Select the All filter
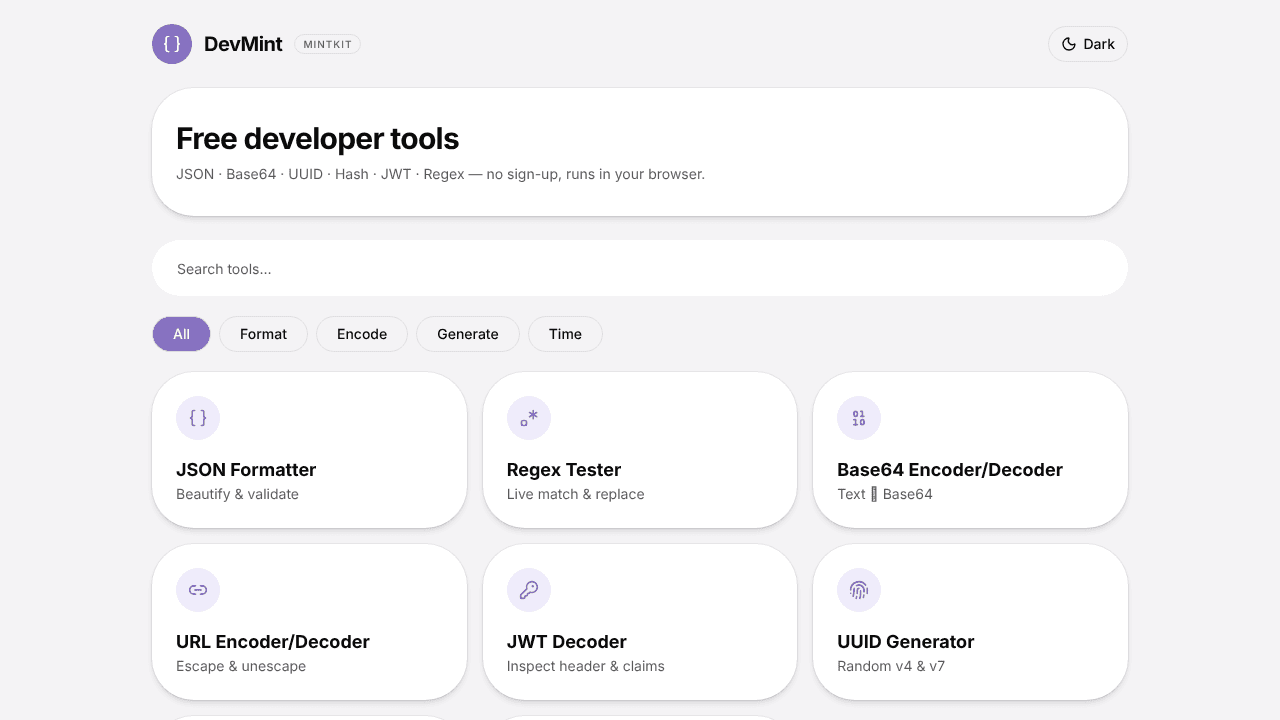The width and height of the screenshot is (1280, 720). click(181, 334)
